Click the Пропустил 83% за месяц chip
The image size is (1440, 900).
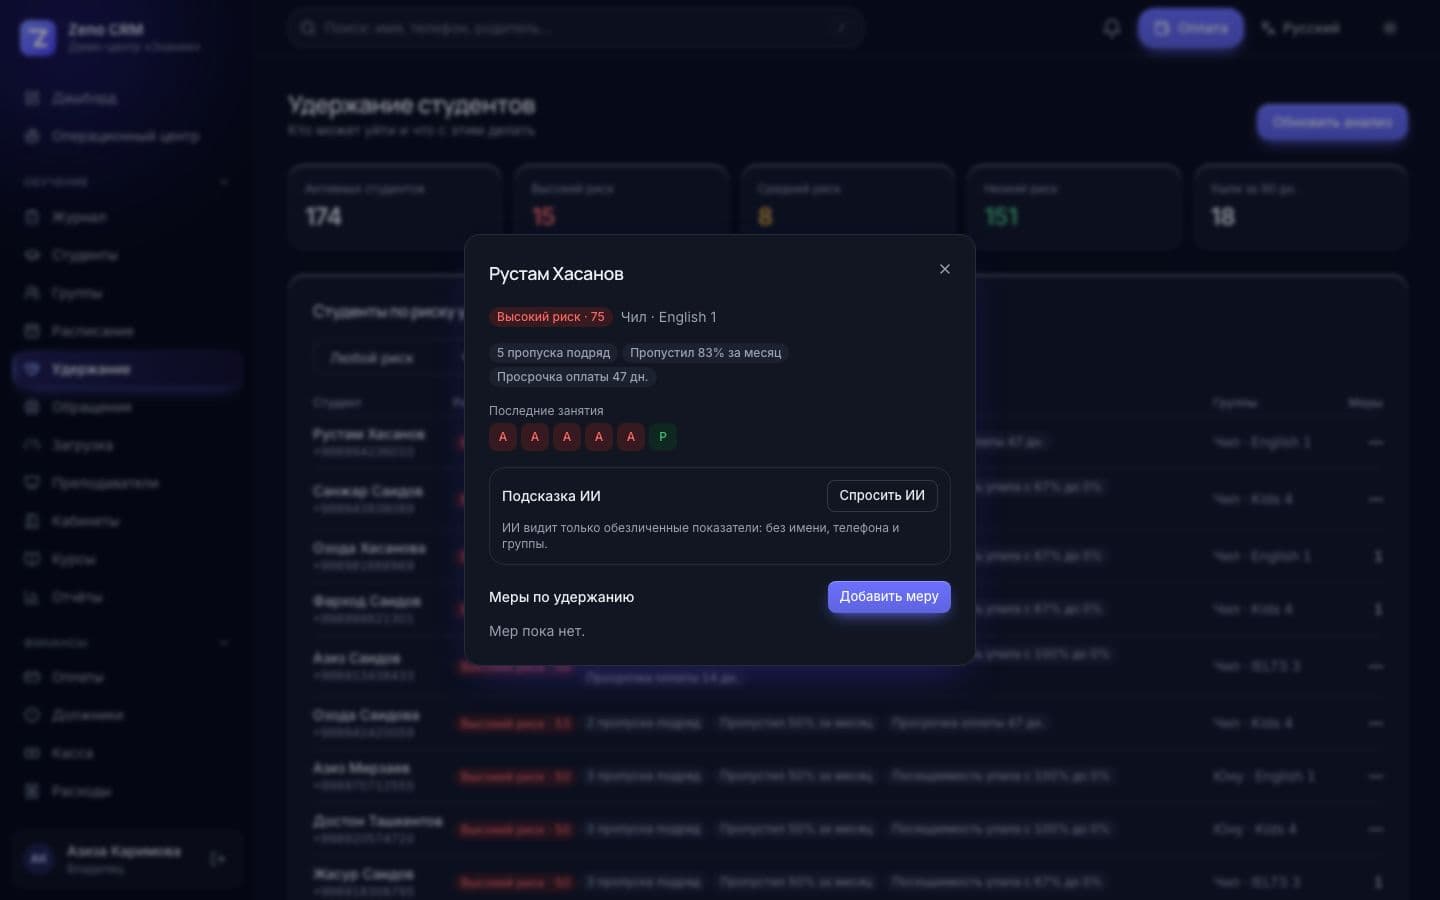706,353
